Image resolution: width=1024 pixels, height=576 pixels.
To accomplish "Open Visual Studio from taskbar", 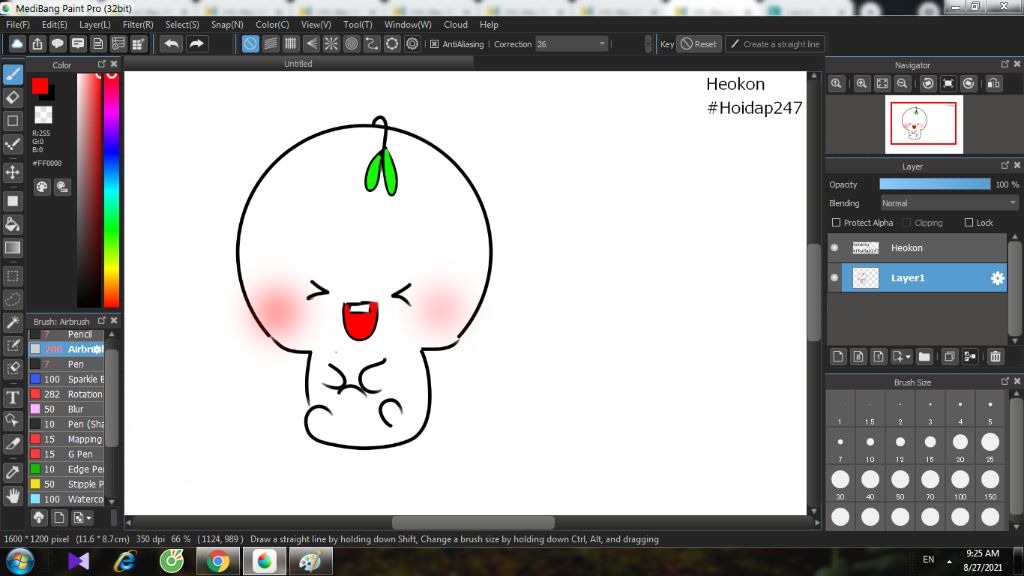I will click(78, 562).
